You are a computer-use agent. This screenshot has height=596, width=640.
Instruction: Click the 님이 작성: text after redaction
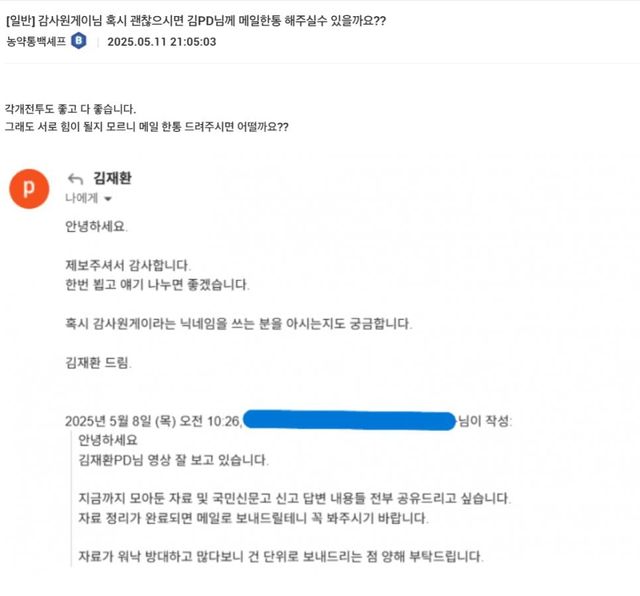[485, 420]
